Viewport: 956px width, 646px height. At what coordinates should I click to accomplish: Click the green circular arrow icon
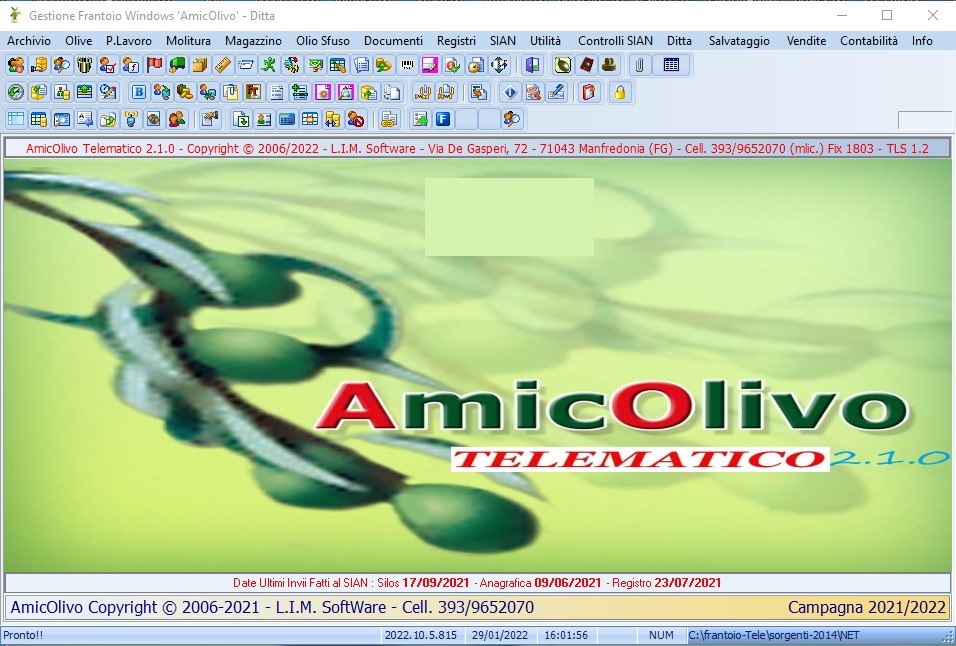point(16,92)
